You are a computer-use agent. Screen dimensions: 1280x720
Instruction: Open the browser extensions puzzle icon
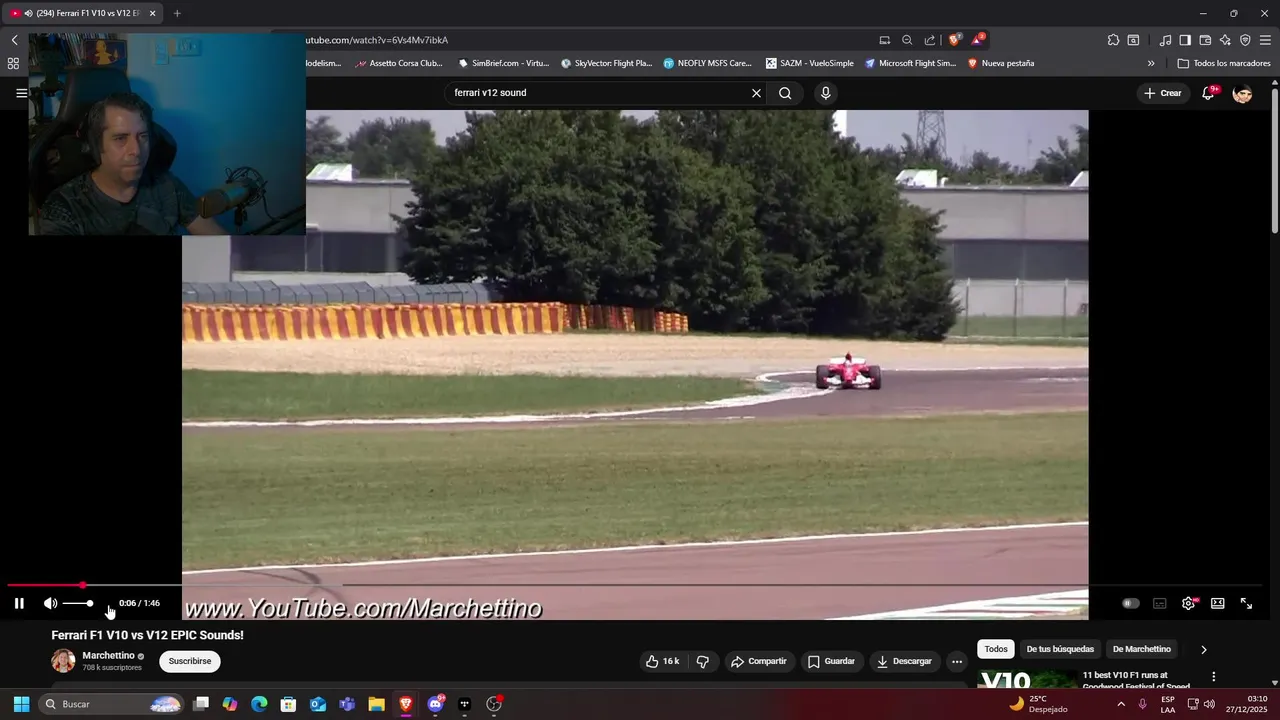[x=1113, y=40]
